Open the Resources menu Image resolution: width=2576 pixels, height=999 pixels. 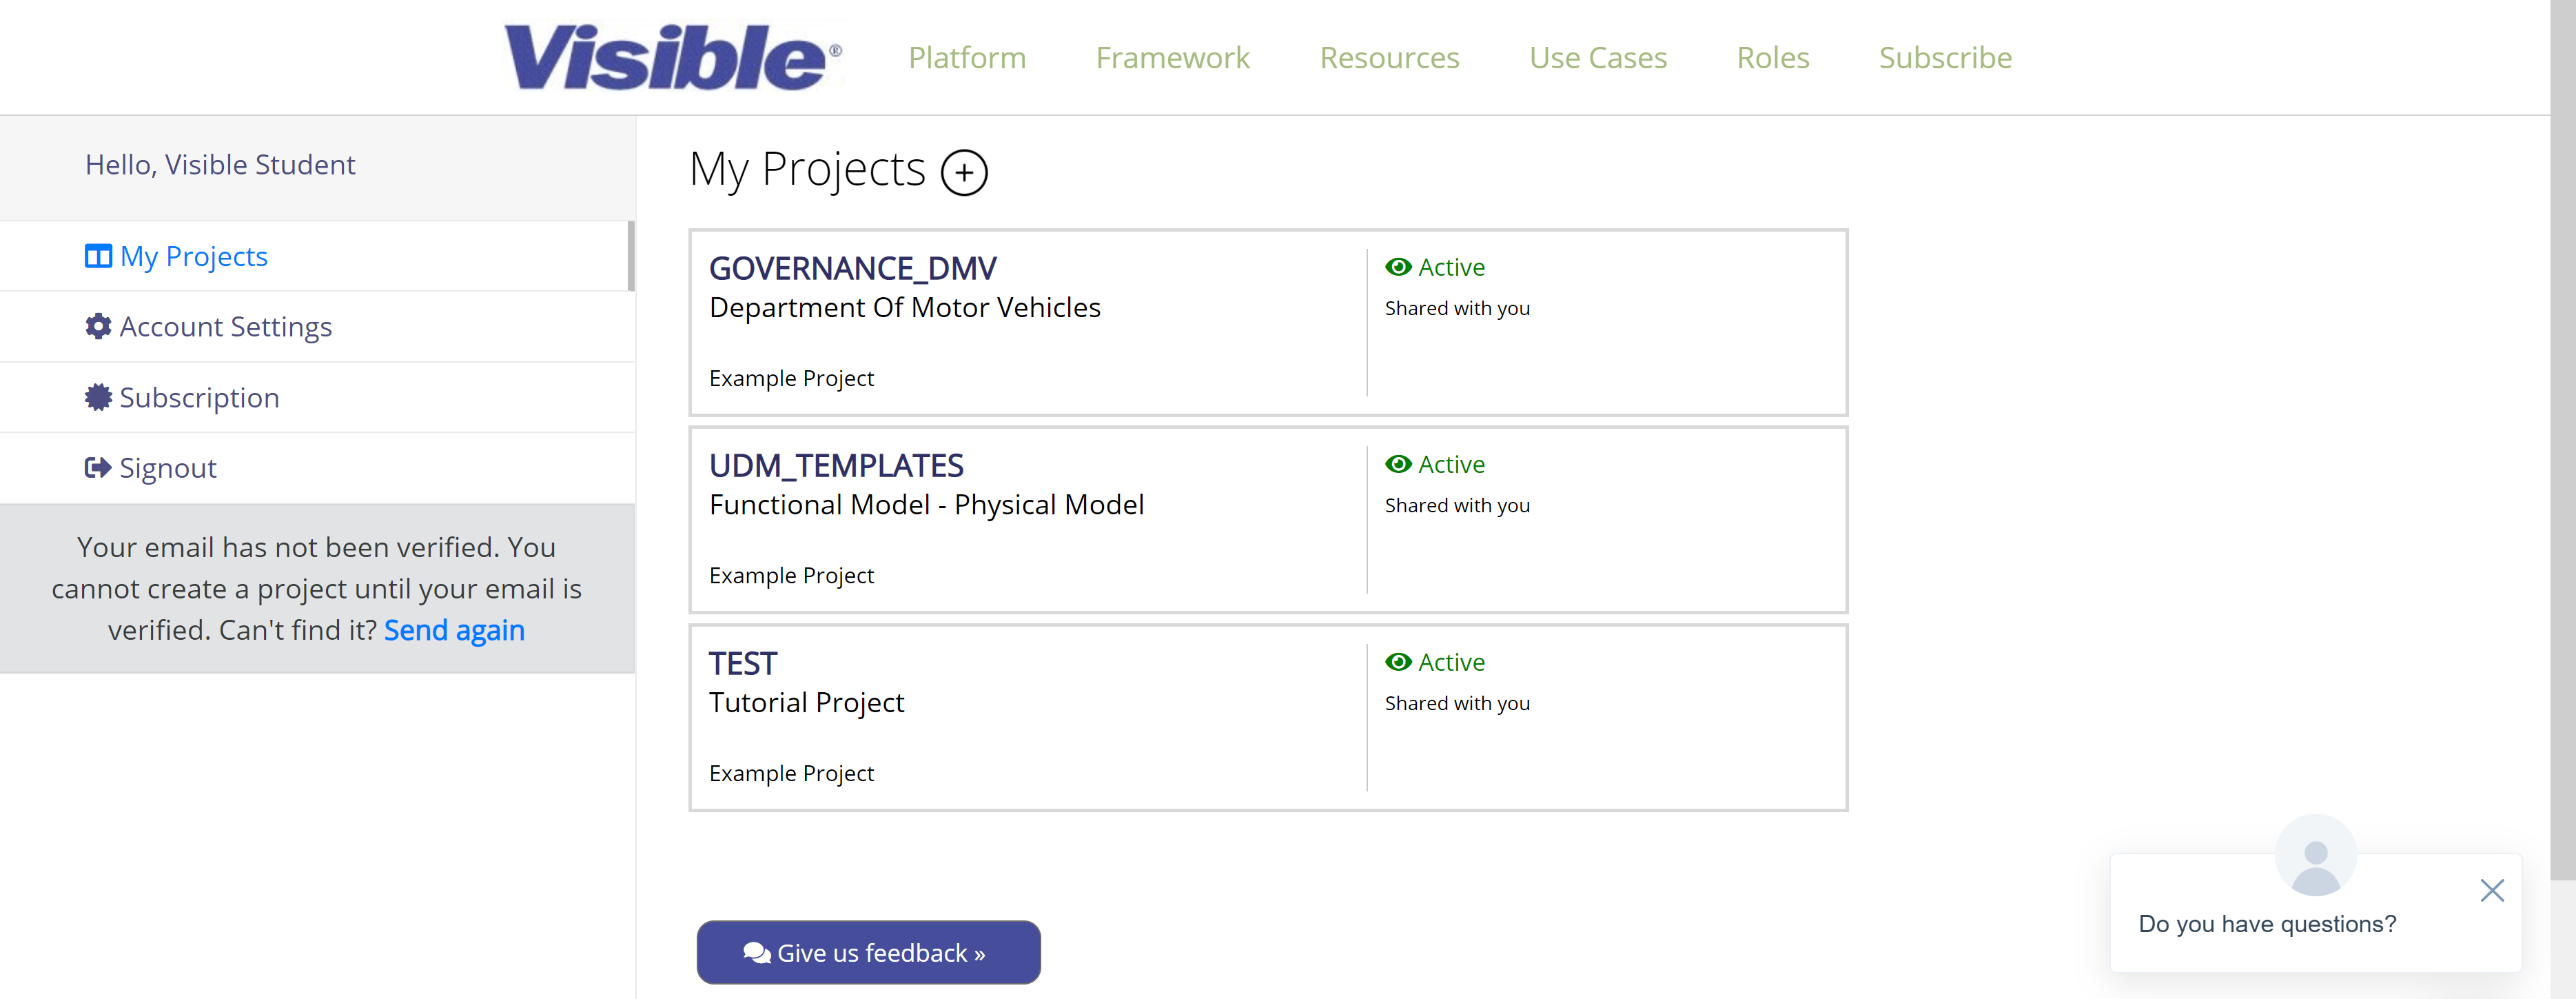[1389, 58]
